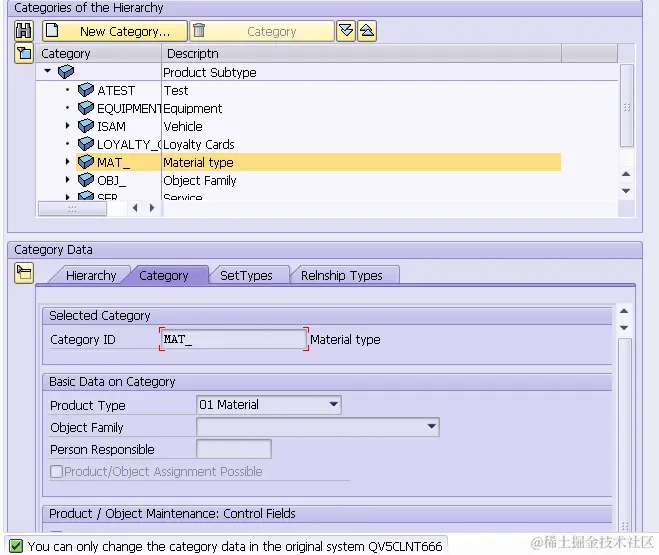Select the ISAM category text
Screen dimensions: 659x555
coord(111,126)
